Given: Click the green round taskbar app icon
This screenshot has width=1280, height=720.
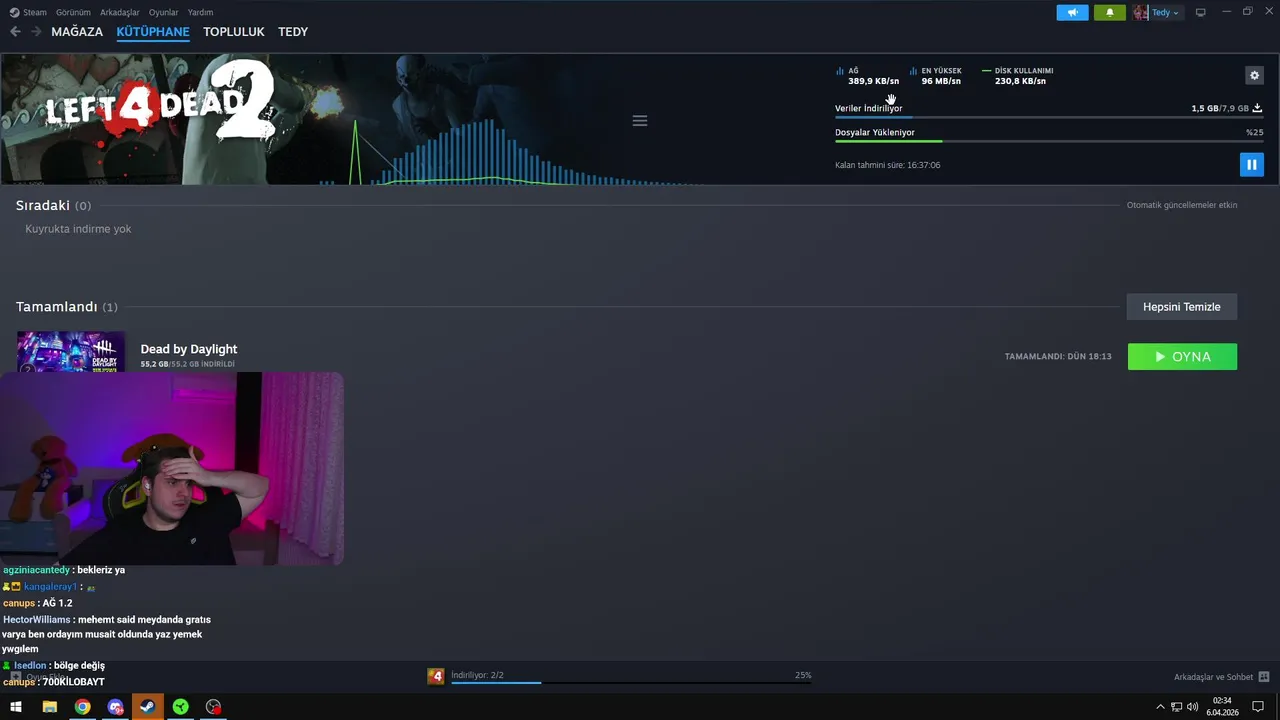Looking at the screenshot, I should coord(181,707).
